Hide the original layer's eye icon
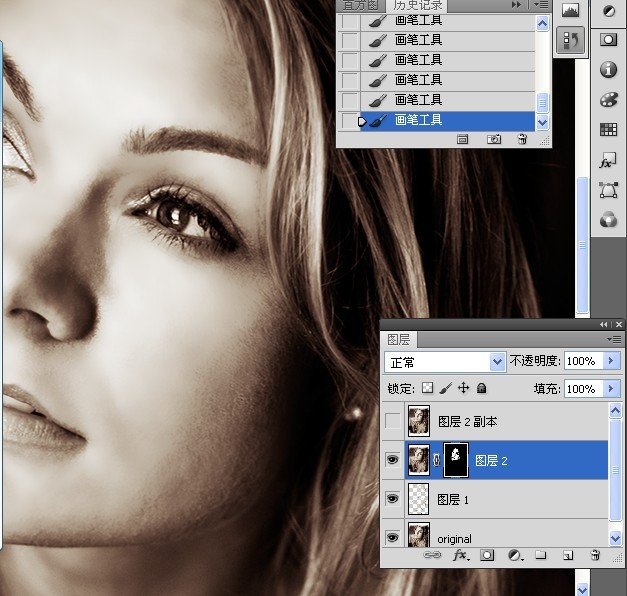This screenshot has width=627, height=596. (392, 537)
